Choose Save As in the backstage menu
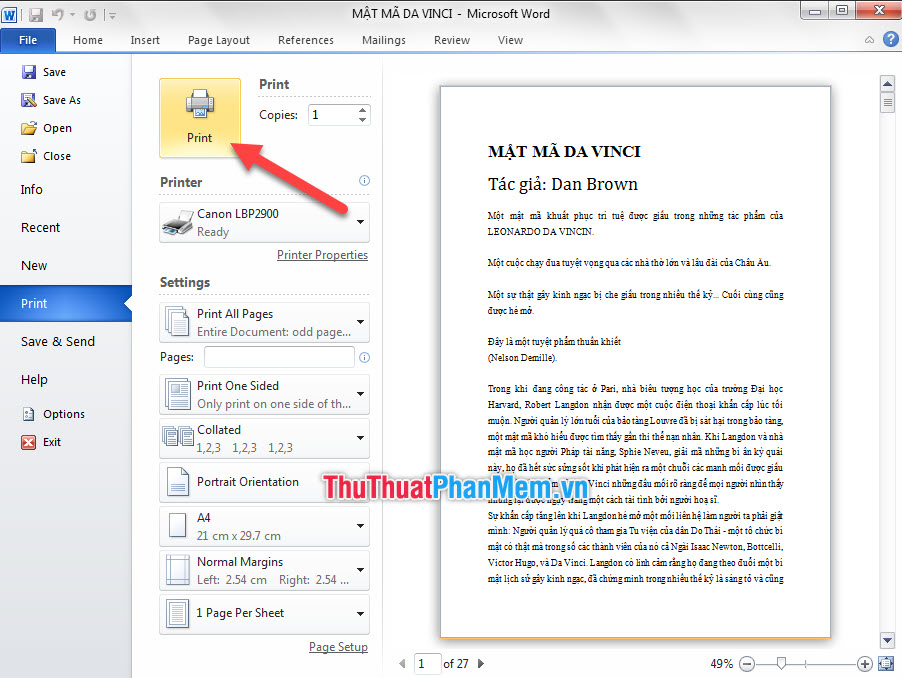902x678 pixels. click(51, 100)
